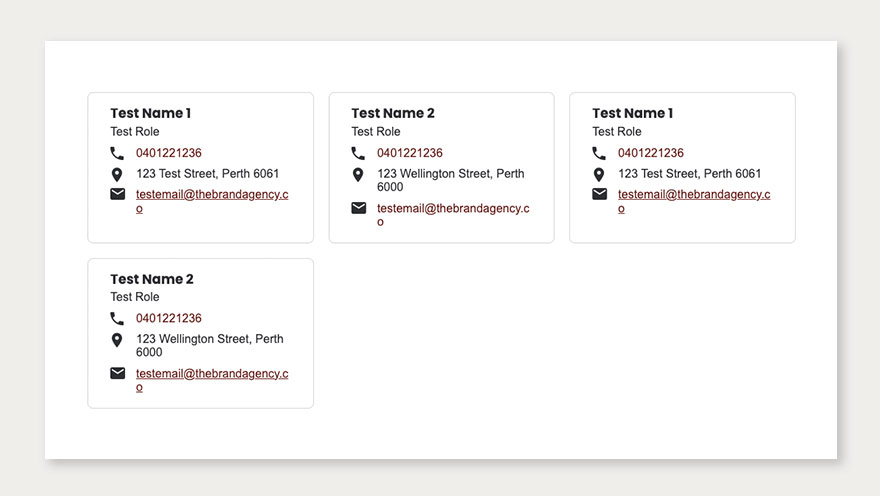Click the location pin icon in the top-middle card
880x496 pixels.
pos(358,175)
